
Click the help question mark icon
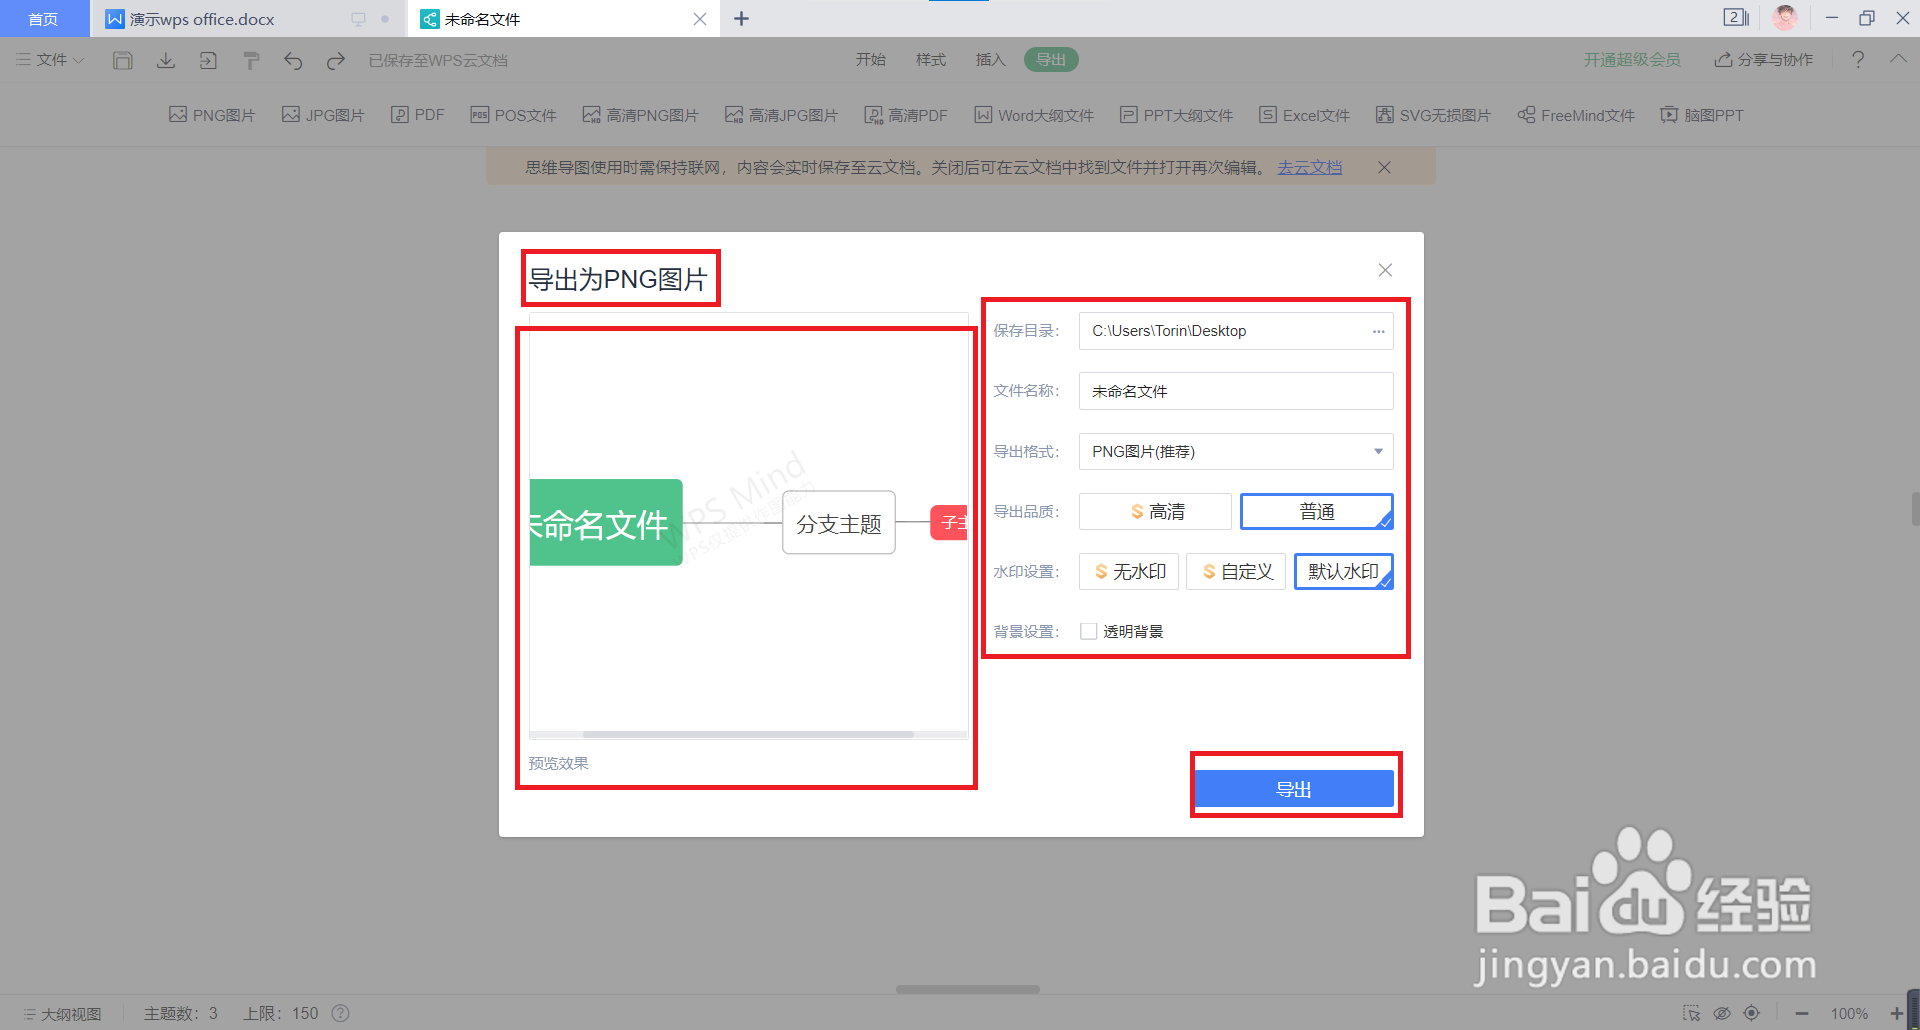pyautogui.click(x=1858, y=60)
